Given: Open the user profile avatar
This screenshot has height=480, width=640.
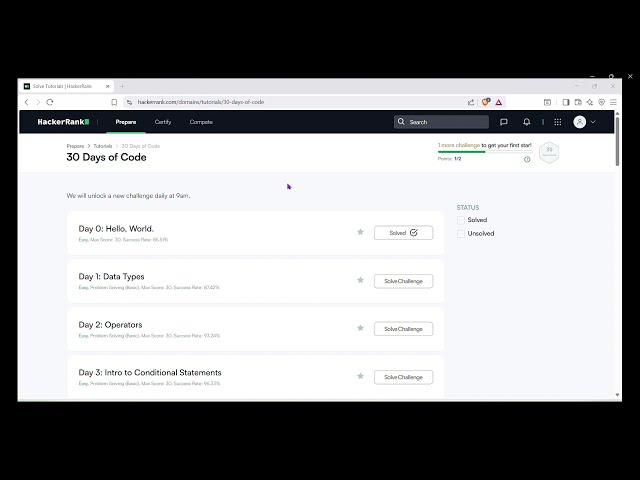Looking at the screenshot, I should pos(580,122).
